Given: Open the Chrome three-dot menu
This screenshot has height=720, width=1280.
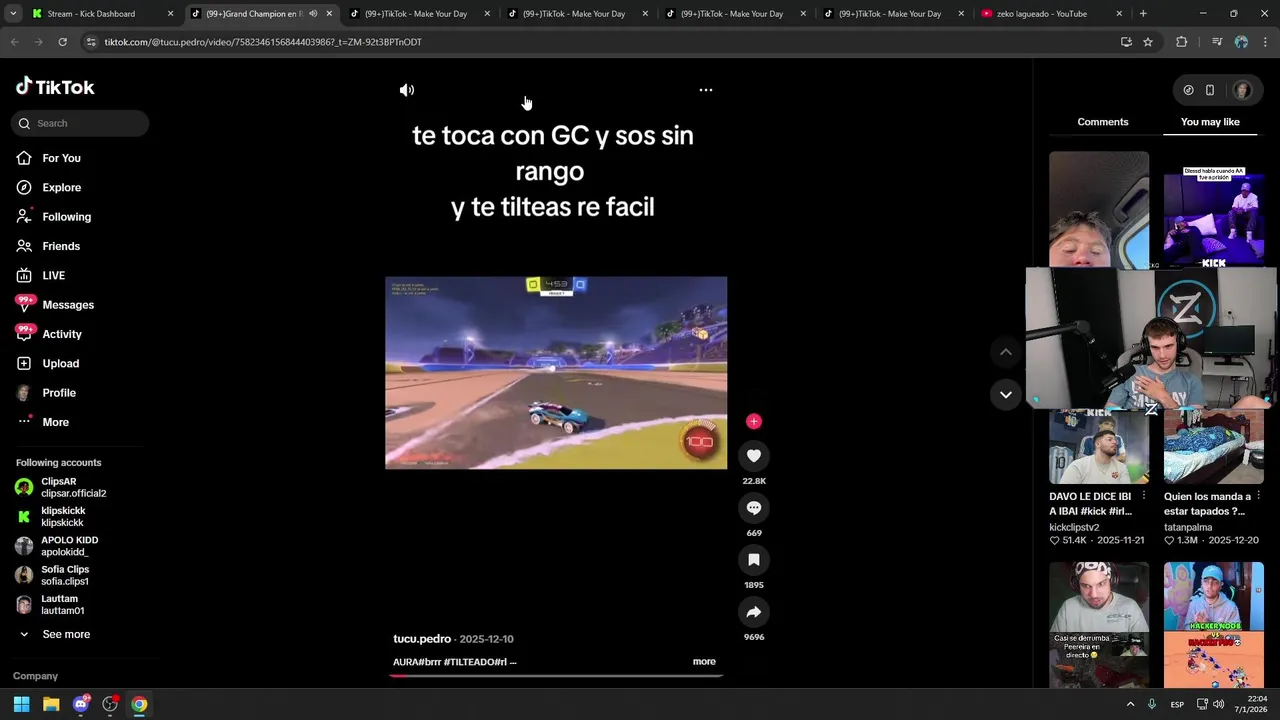Looking at the screenshot, I should [x=1265, y=42].
